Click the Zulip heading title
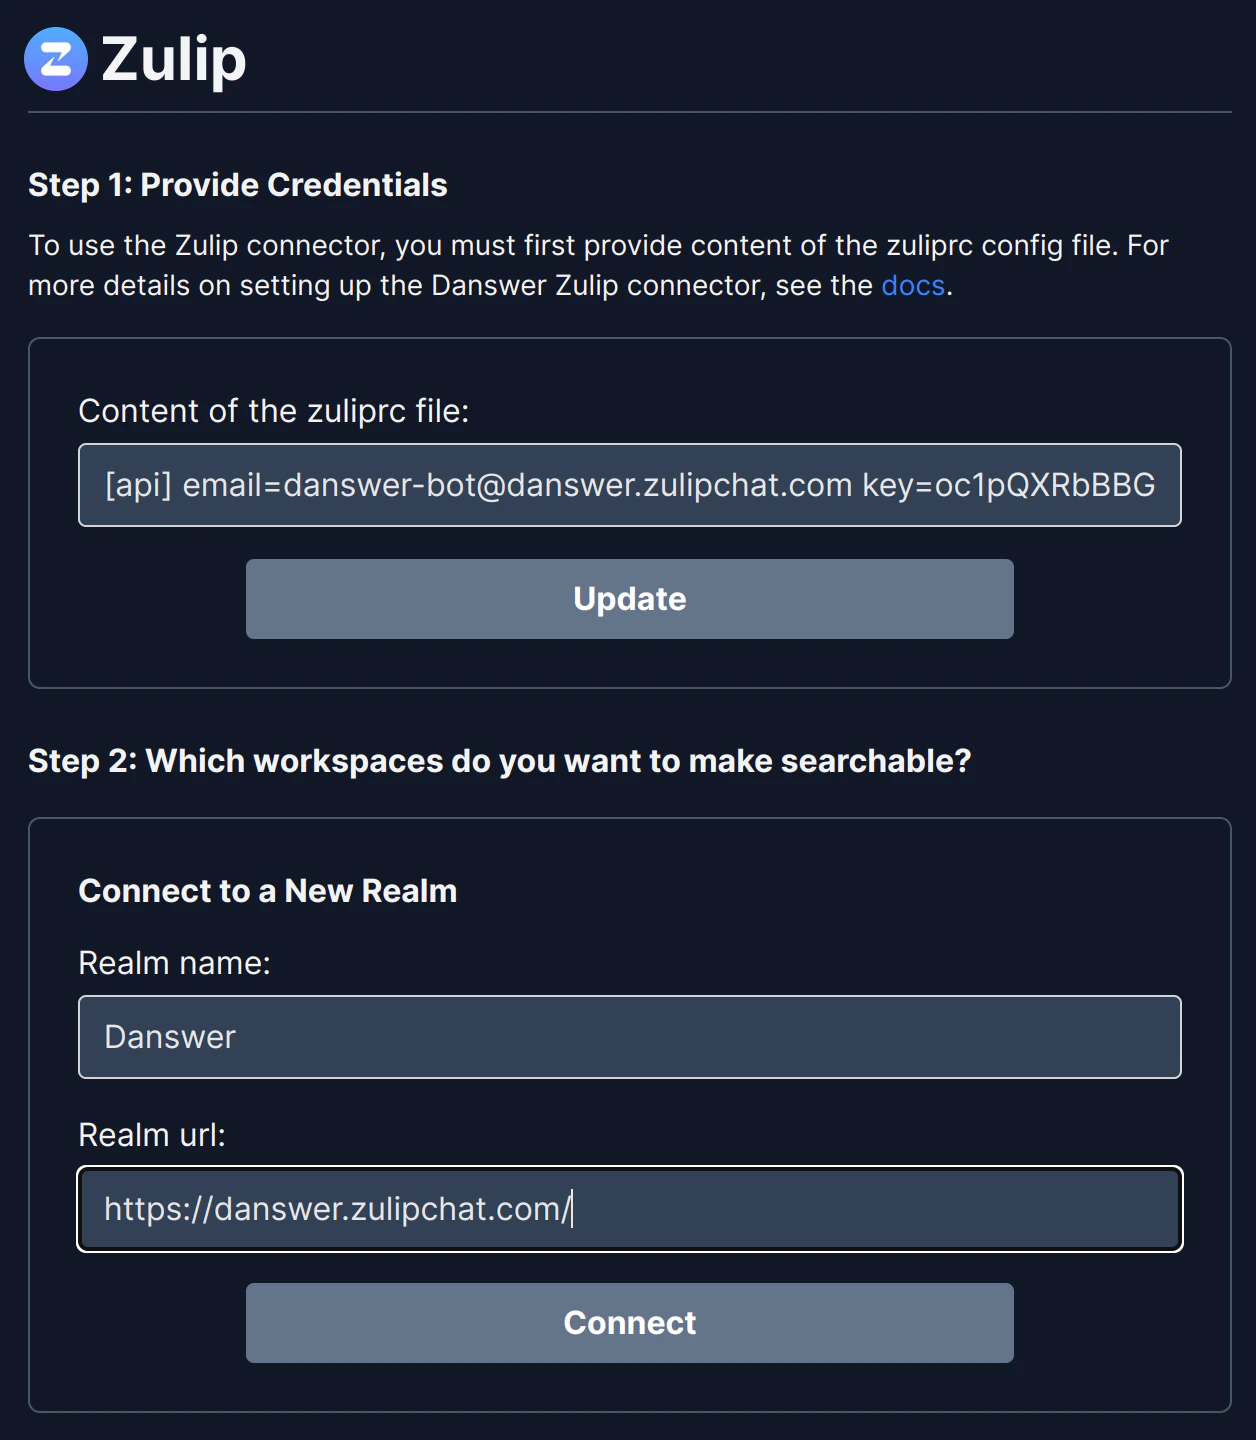Image resolution: width=1256 pixels, height=1440 pixels. pos(173,60)
